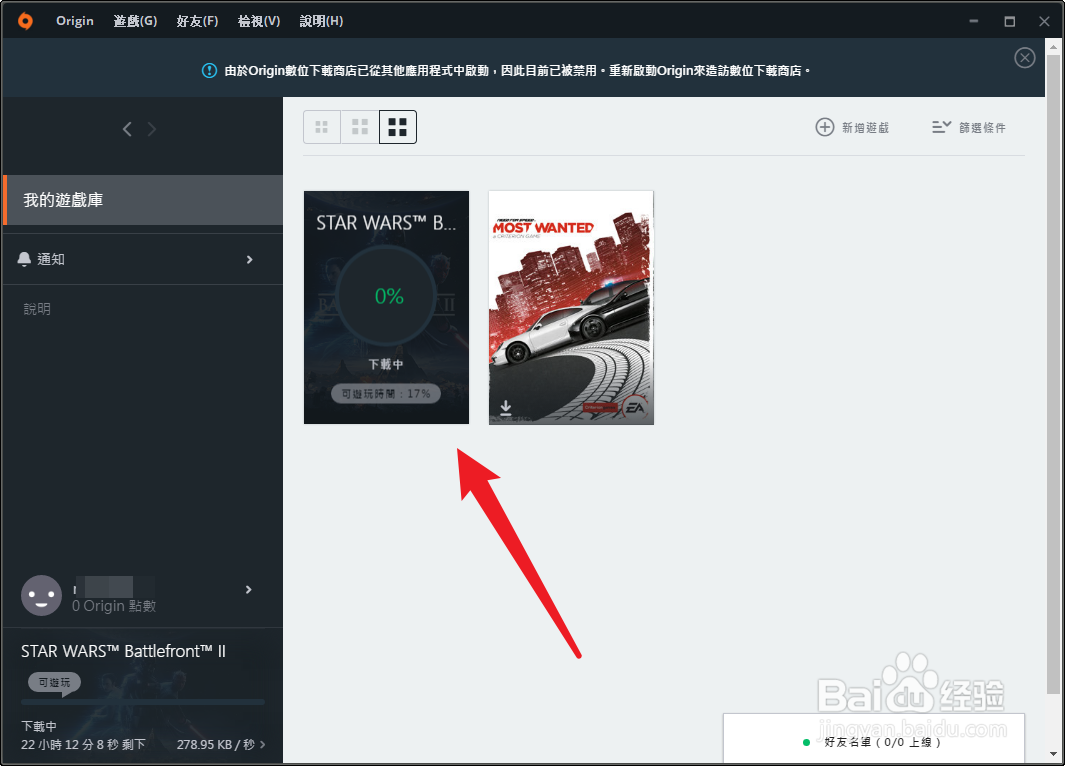This screenshot has width=1065, height=766.
Task: Switch to small tile view
Action: (x=322, y=127)
